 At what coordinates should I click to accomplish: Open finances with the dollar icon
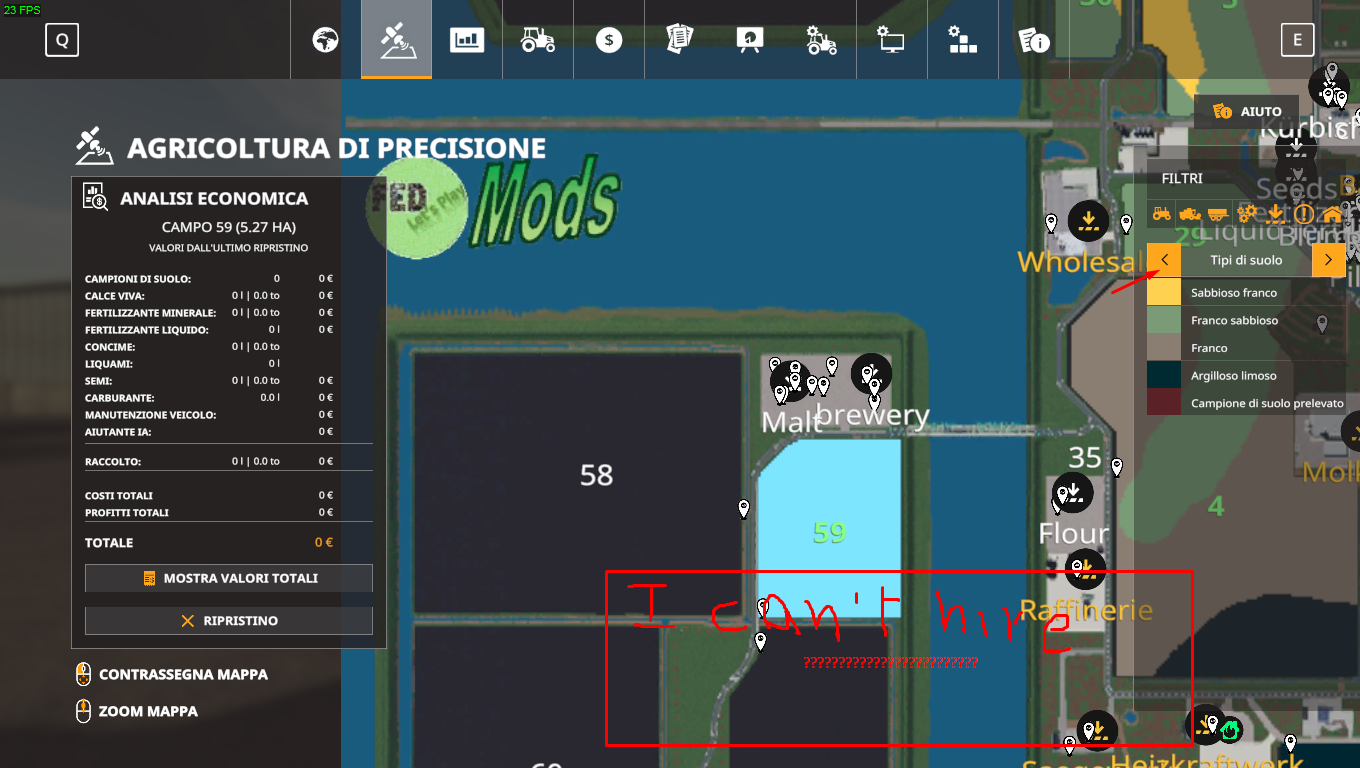tap(608, 40)
